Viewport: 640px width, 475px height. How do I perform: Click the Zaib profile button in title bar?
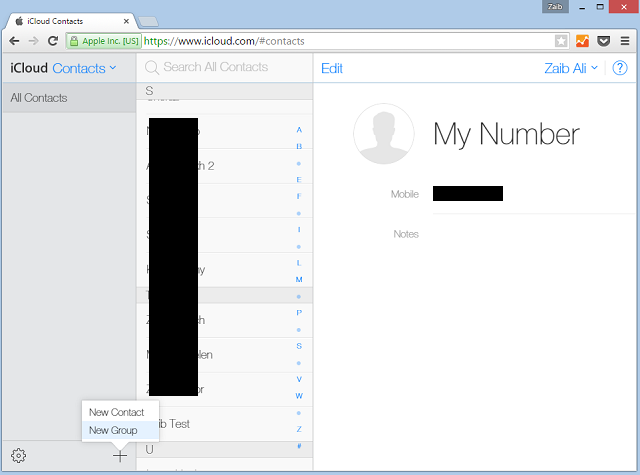click(x=555, y=7)
